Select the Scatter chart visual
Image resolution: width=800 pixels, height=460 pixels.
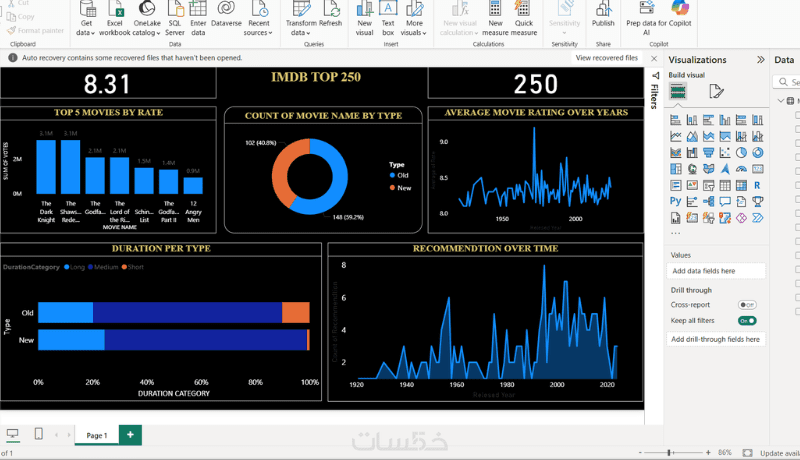coord(724,152)
